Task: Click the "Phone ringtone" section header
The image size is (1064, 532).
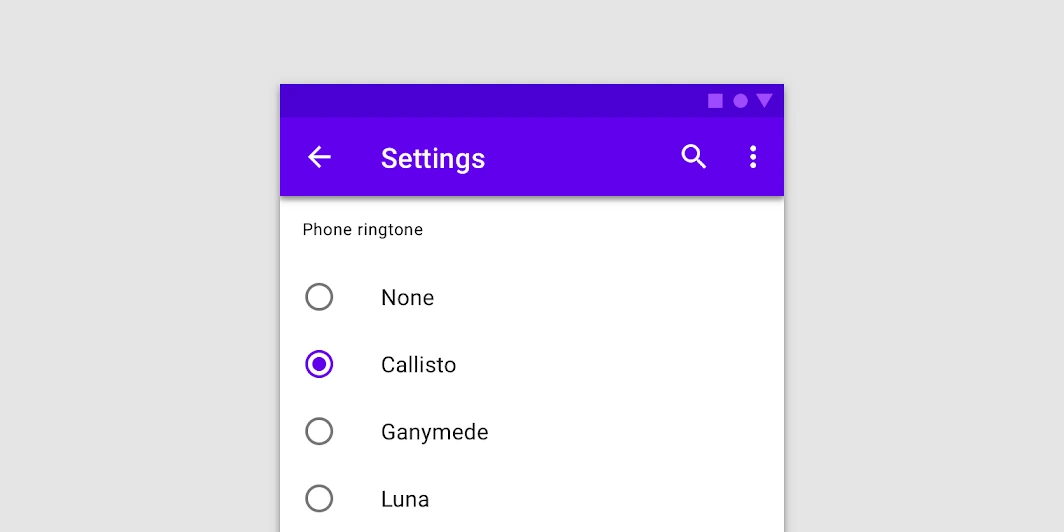Action: click(363, 230)
